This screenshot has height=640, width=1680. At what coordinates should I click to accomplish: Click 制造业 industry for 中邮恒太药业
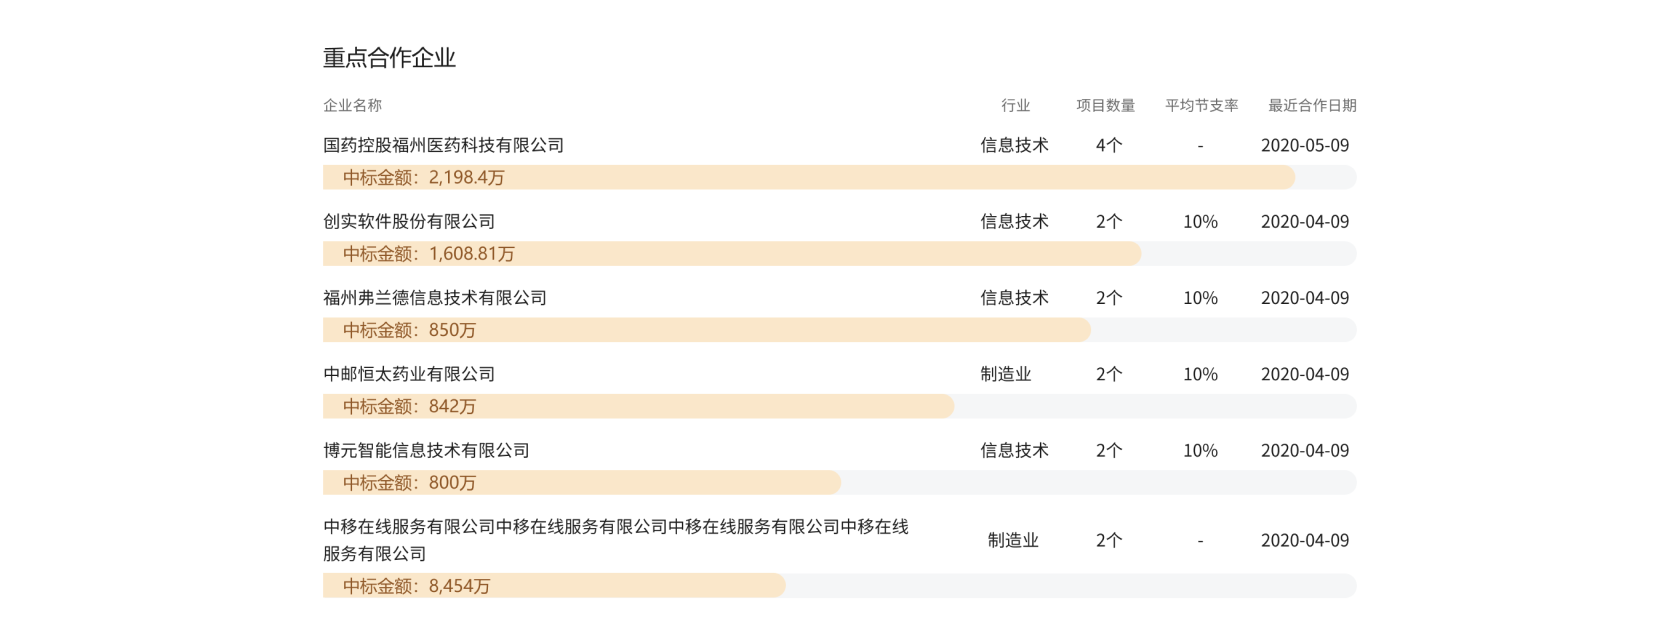[x=1006, y=374]
